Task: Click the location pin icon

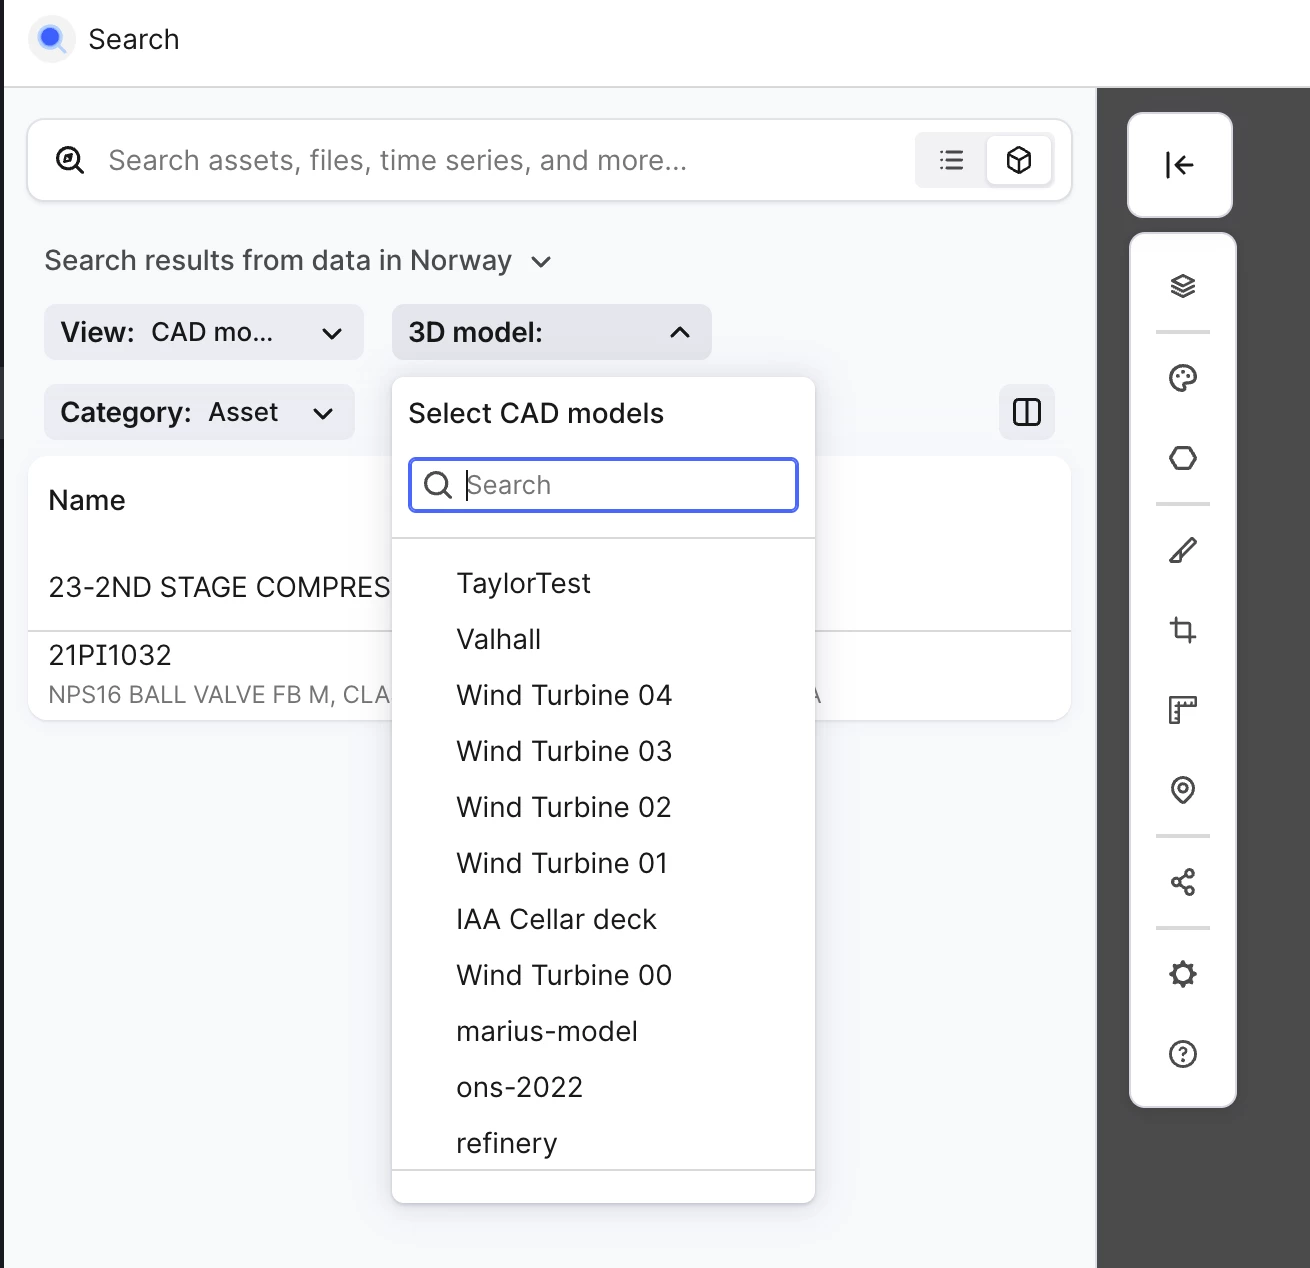Action: (x=1183, y=790)
